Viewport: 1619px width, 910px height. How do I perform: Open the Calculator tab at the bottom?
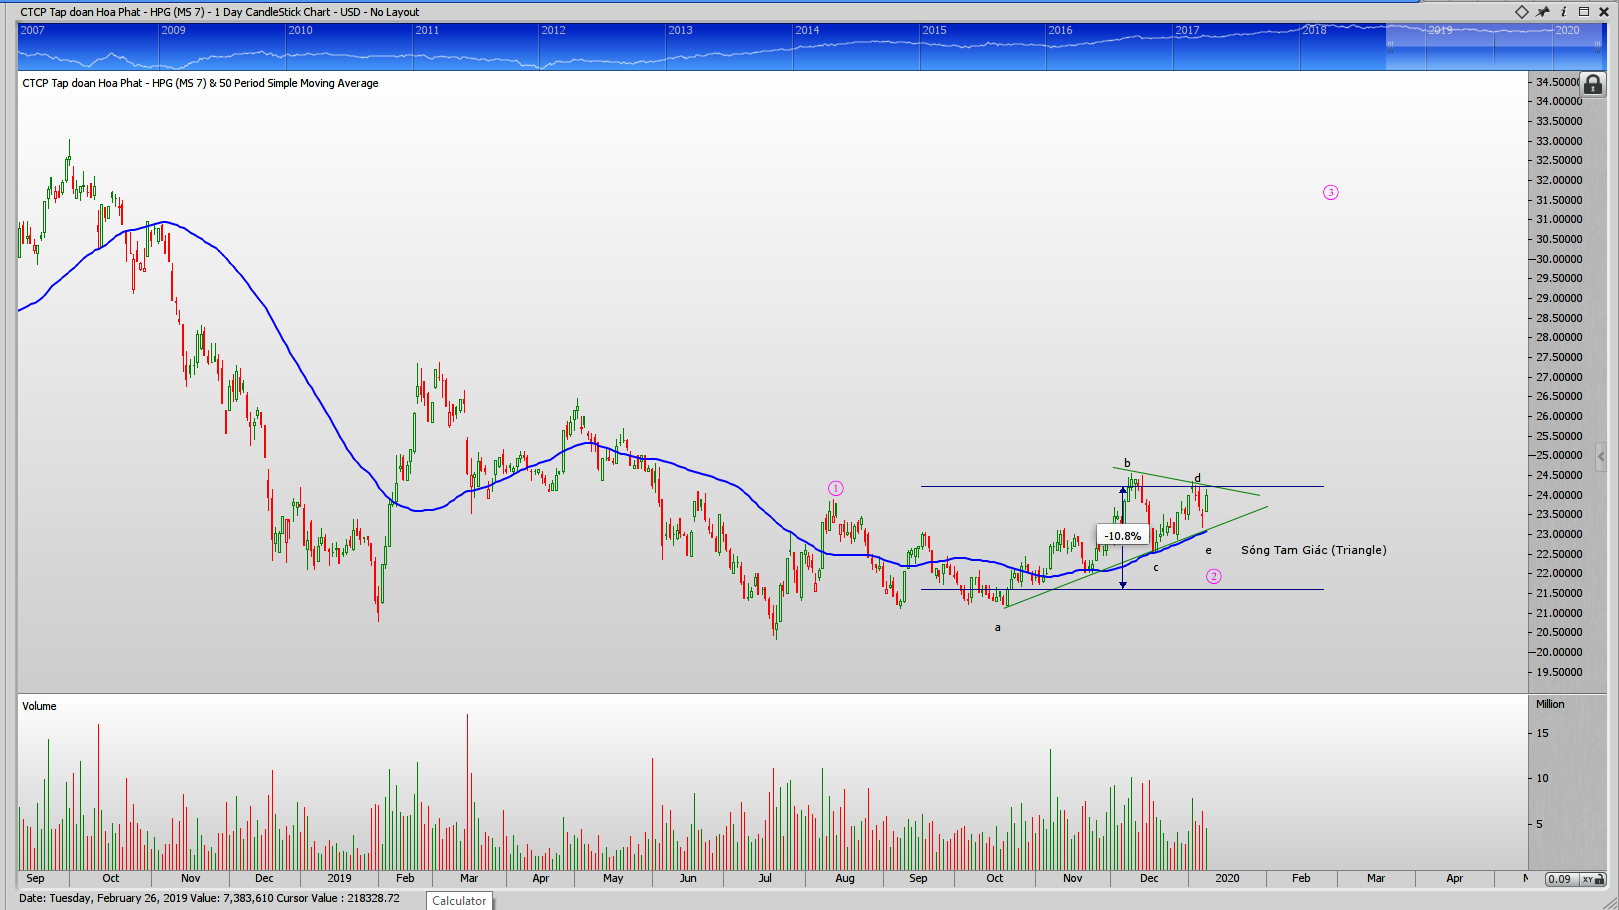[x=459, y=901]
